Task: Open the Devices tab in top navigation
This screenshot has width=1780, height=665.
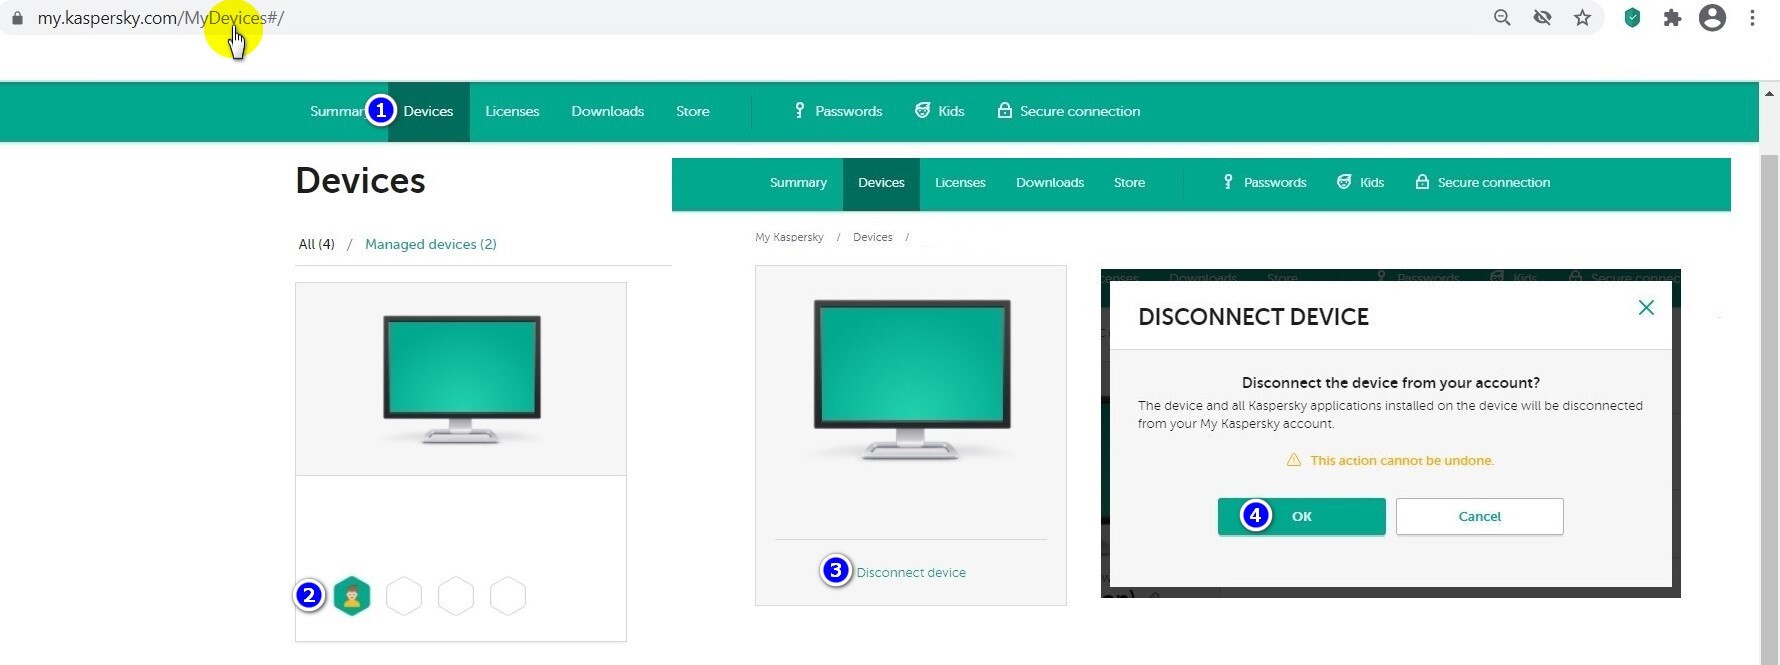Action: click(428, 111)
